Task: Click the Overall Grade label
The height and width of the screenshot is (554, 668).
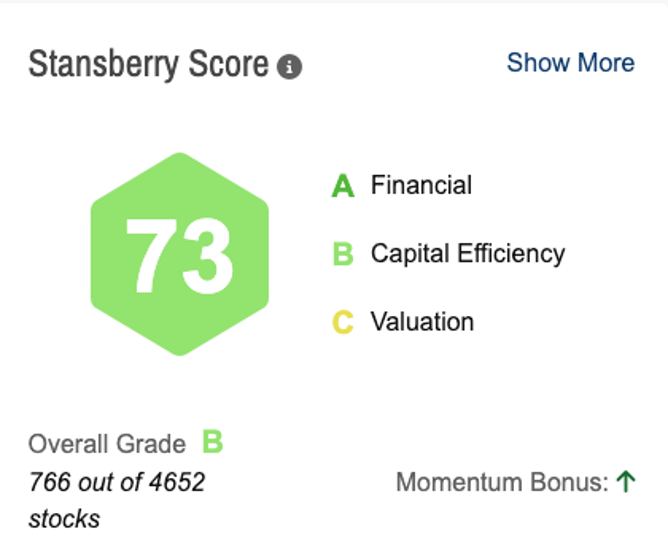Action: (x=107, y=444)
